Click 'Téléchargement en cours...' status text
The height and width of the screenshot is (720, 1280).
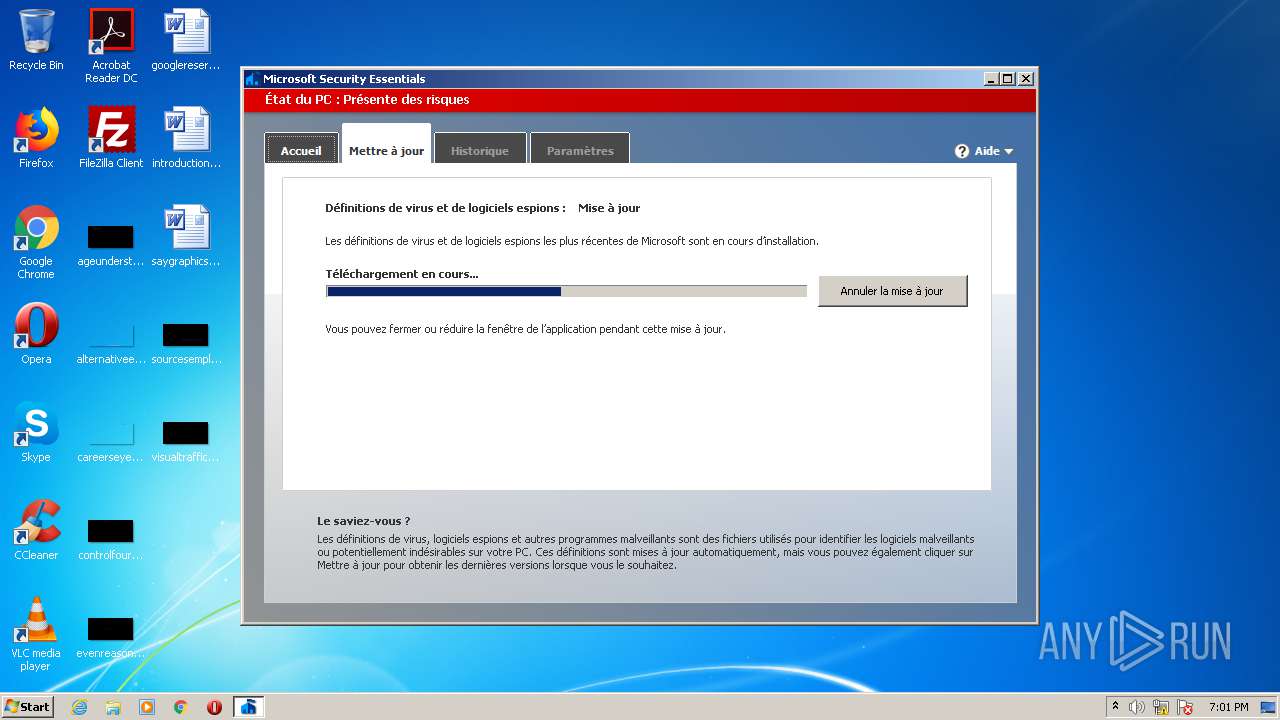point(402,274)
